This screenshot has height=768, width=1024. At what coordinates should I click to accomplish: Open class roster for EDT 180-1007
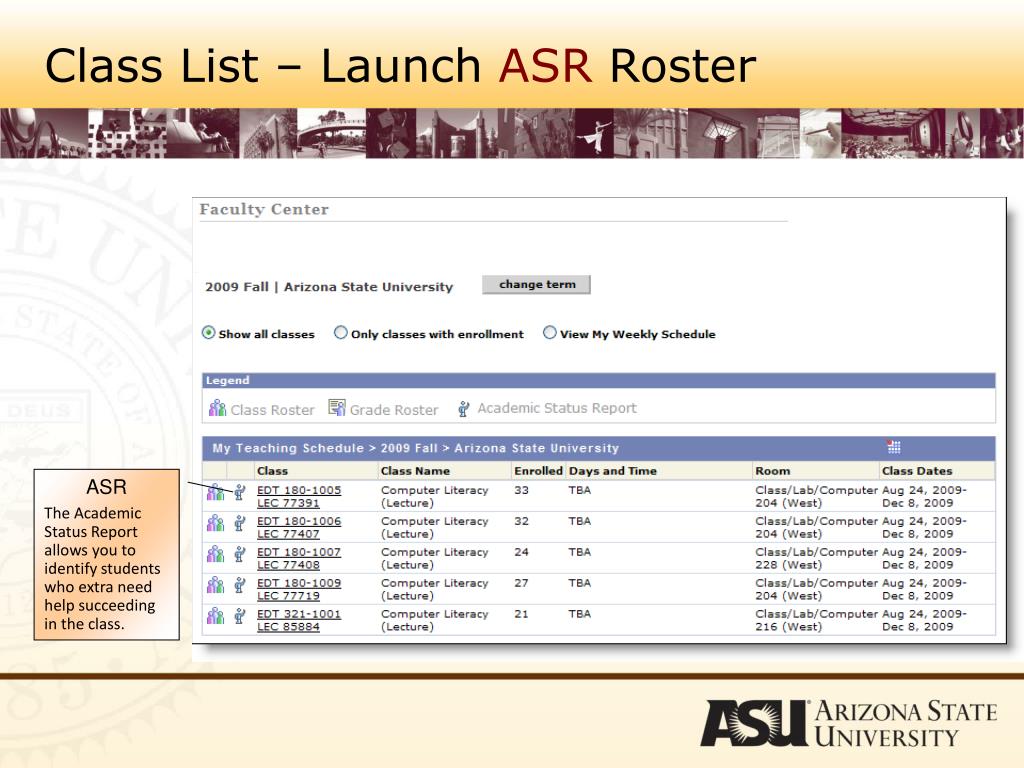click(216, 554)
